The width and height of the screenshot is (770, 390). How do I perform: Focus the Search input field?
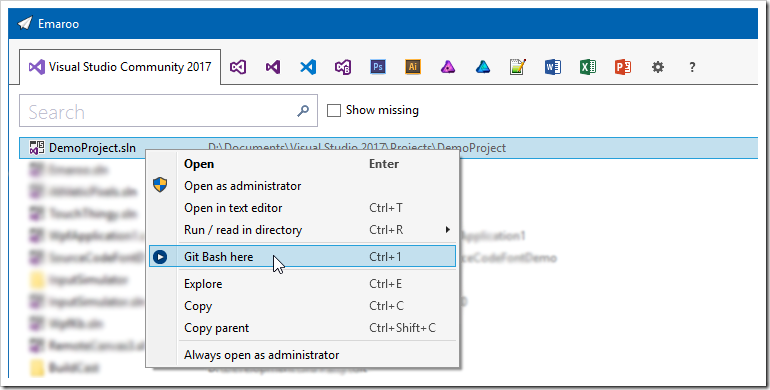coord(168,111)
